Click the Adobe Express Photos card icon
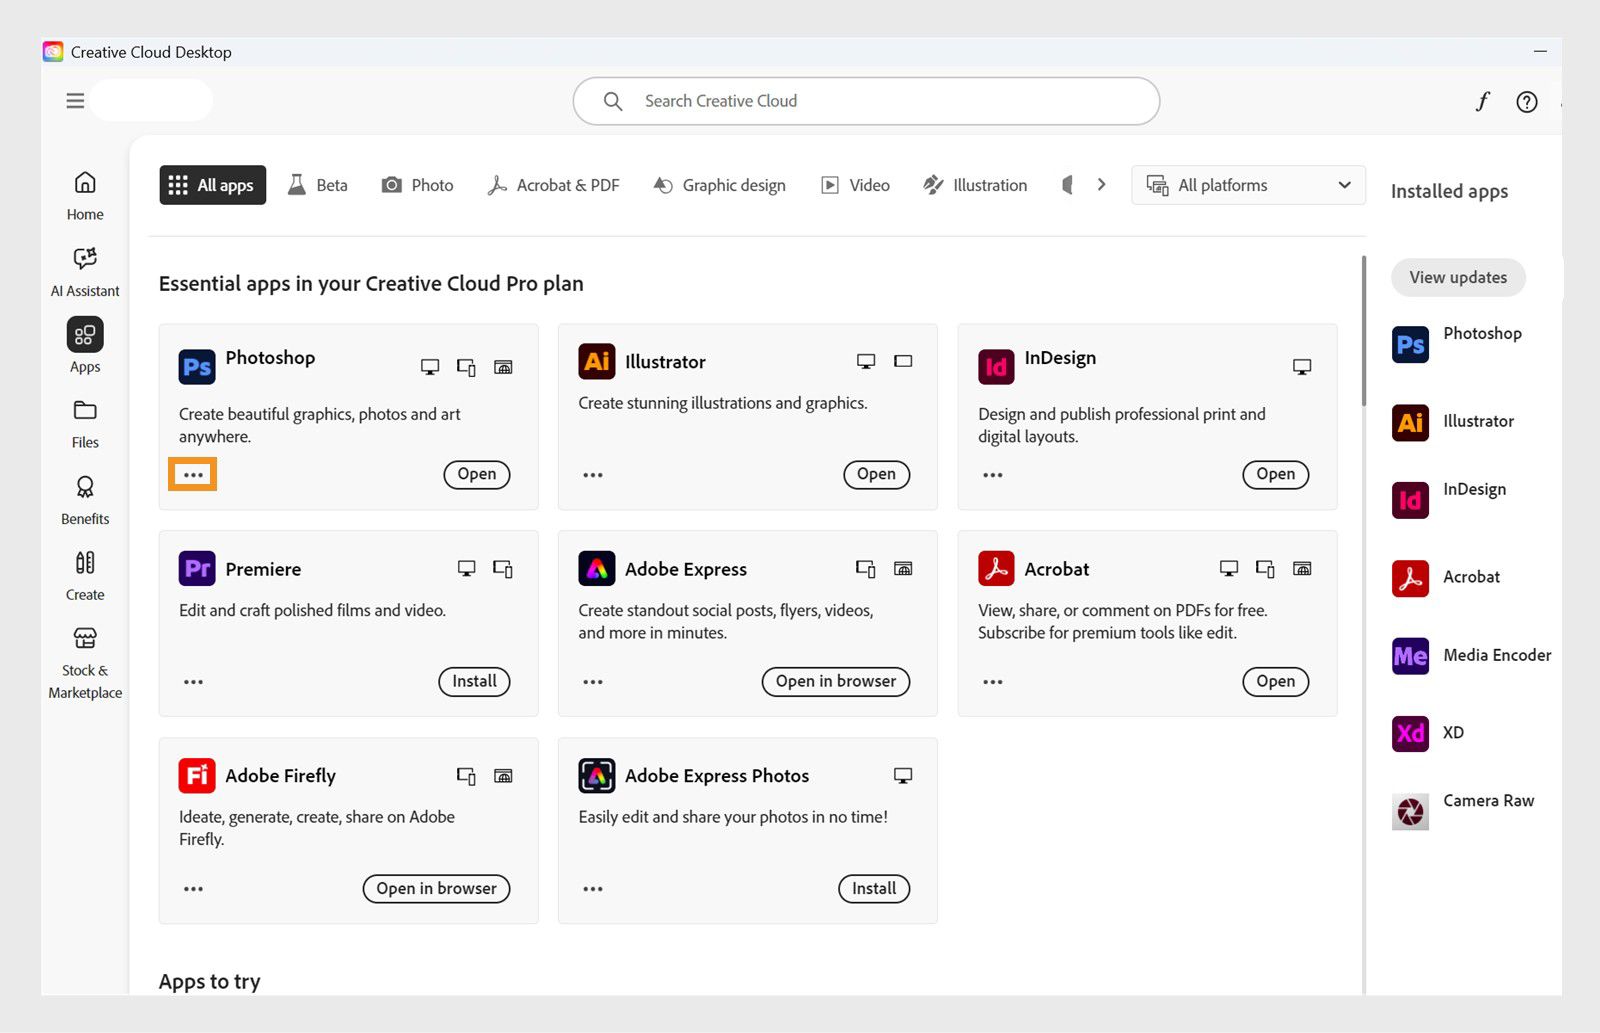The width and height of the screenshot is (1600, 1033). tap(597, 775)
